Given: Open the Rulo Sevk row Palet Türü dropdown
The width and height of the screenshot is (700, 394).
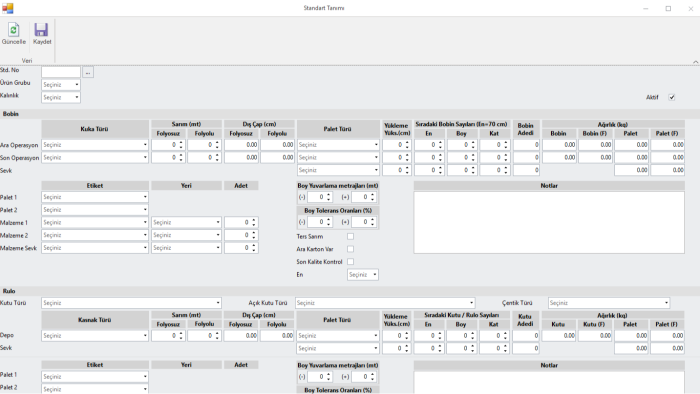Looking at the screenshot, I should pos(338,348).
